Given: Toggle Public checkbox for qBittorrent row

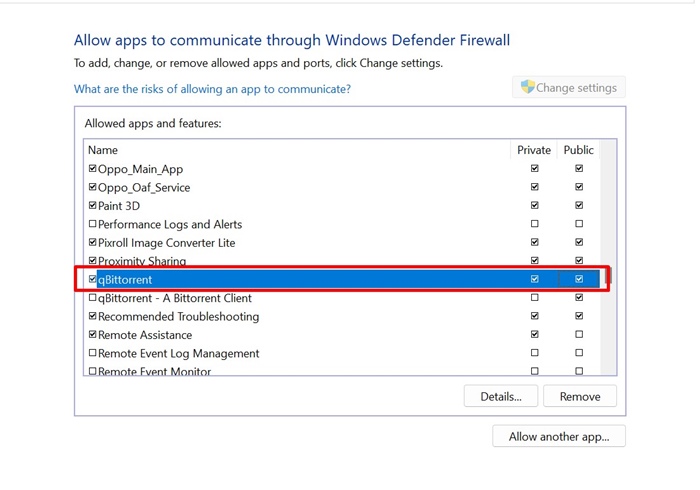Looking at the screenshot, I should tap(579, 279).
